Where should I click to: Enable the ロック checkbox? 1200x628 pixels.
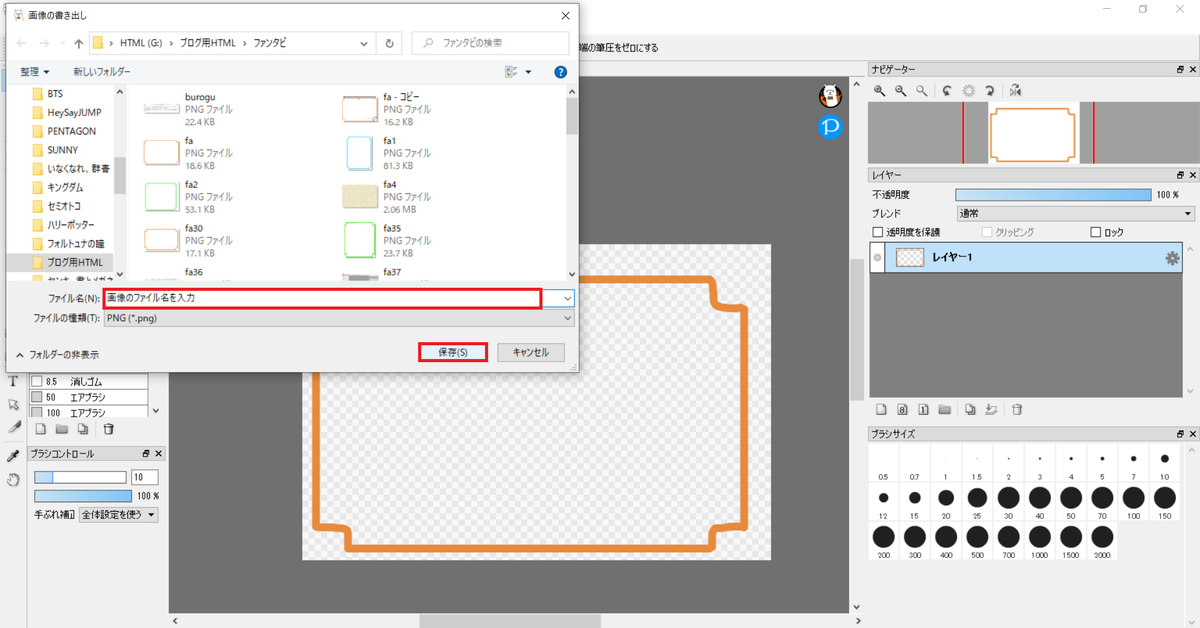click(1096, 232)
